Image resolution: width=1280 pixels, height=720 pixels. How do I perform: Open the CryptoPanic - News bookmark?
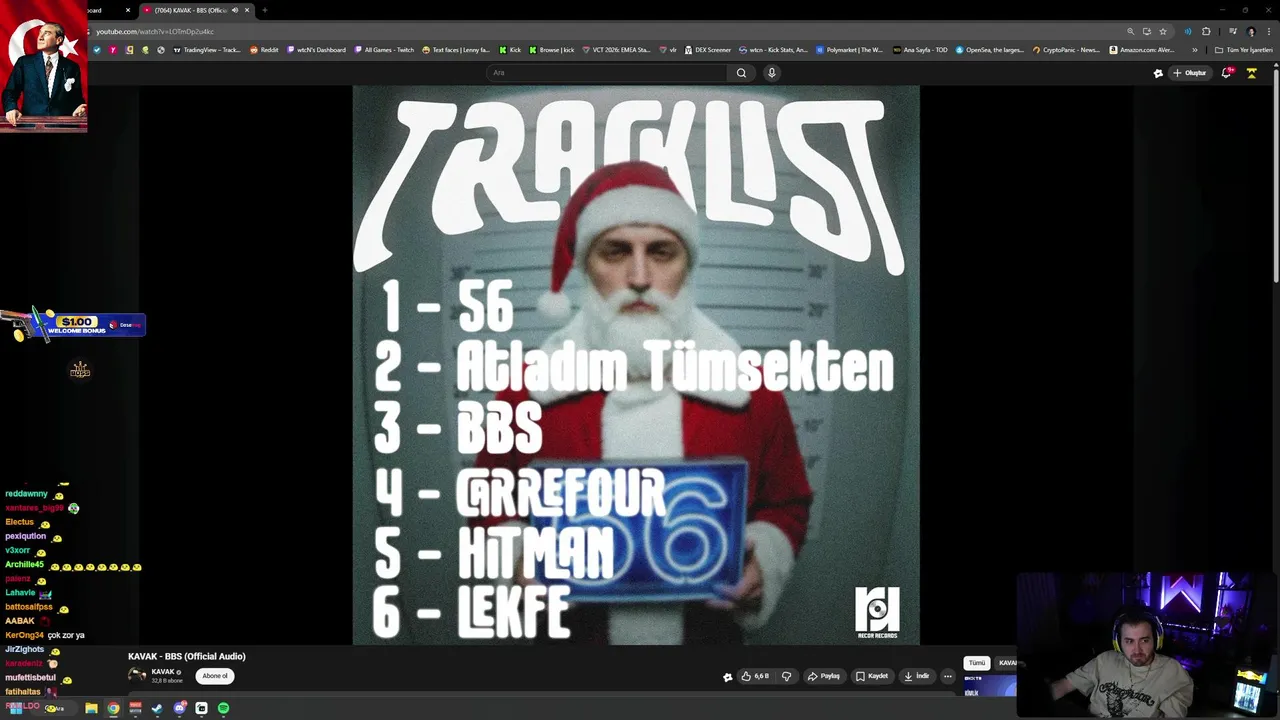tap(1066, 50)
